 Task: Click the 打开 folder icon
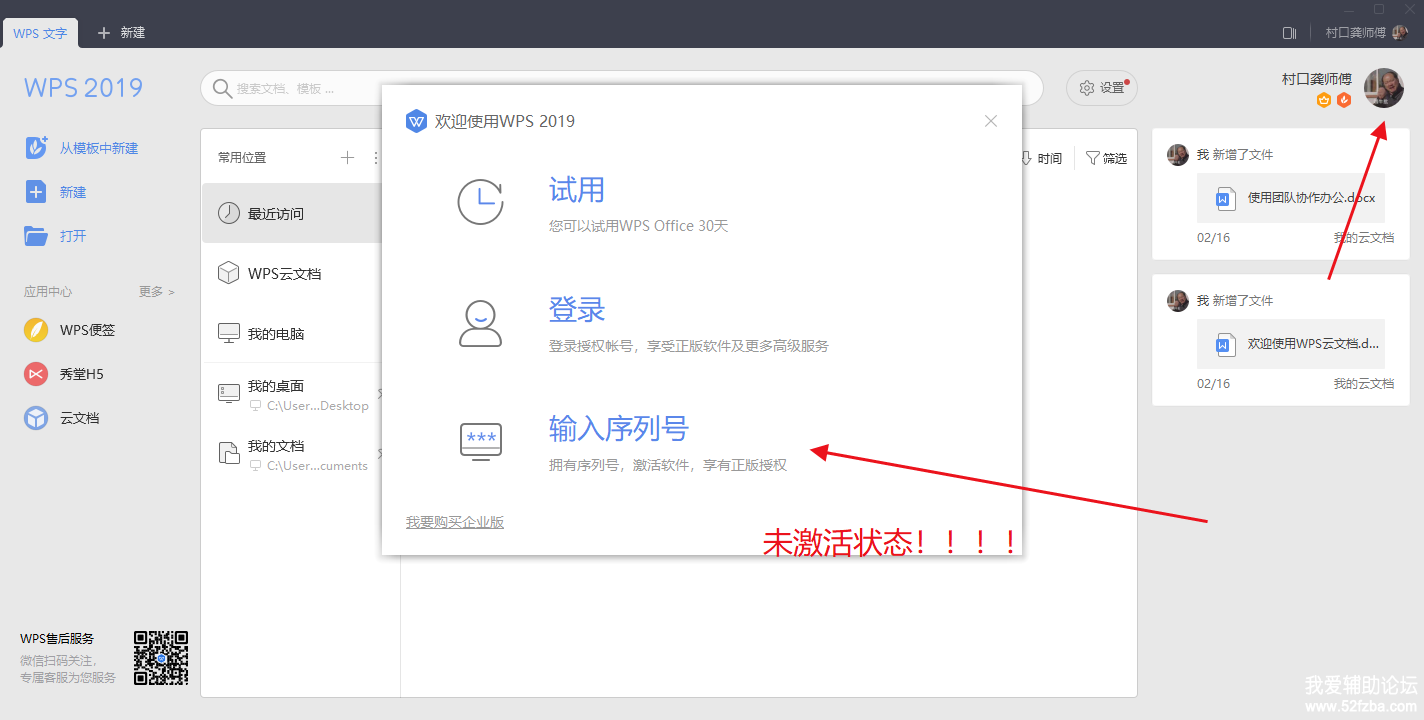click(36, 236)
